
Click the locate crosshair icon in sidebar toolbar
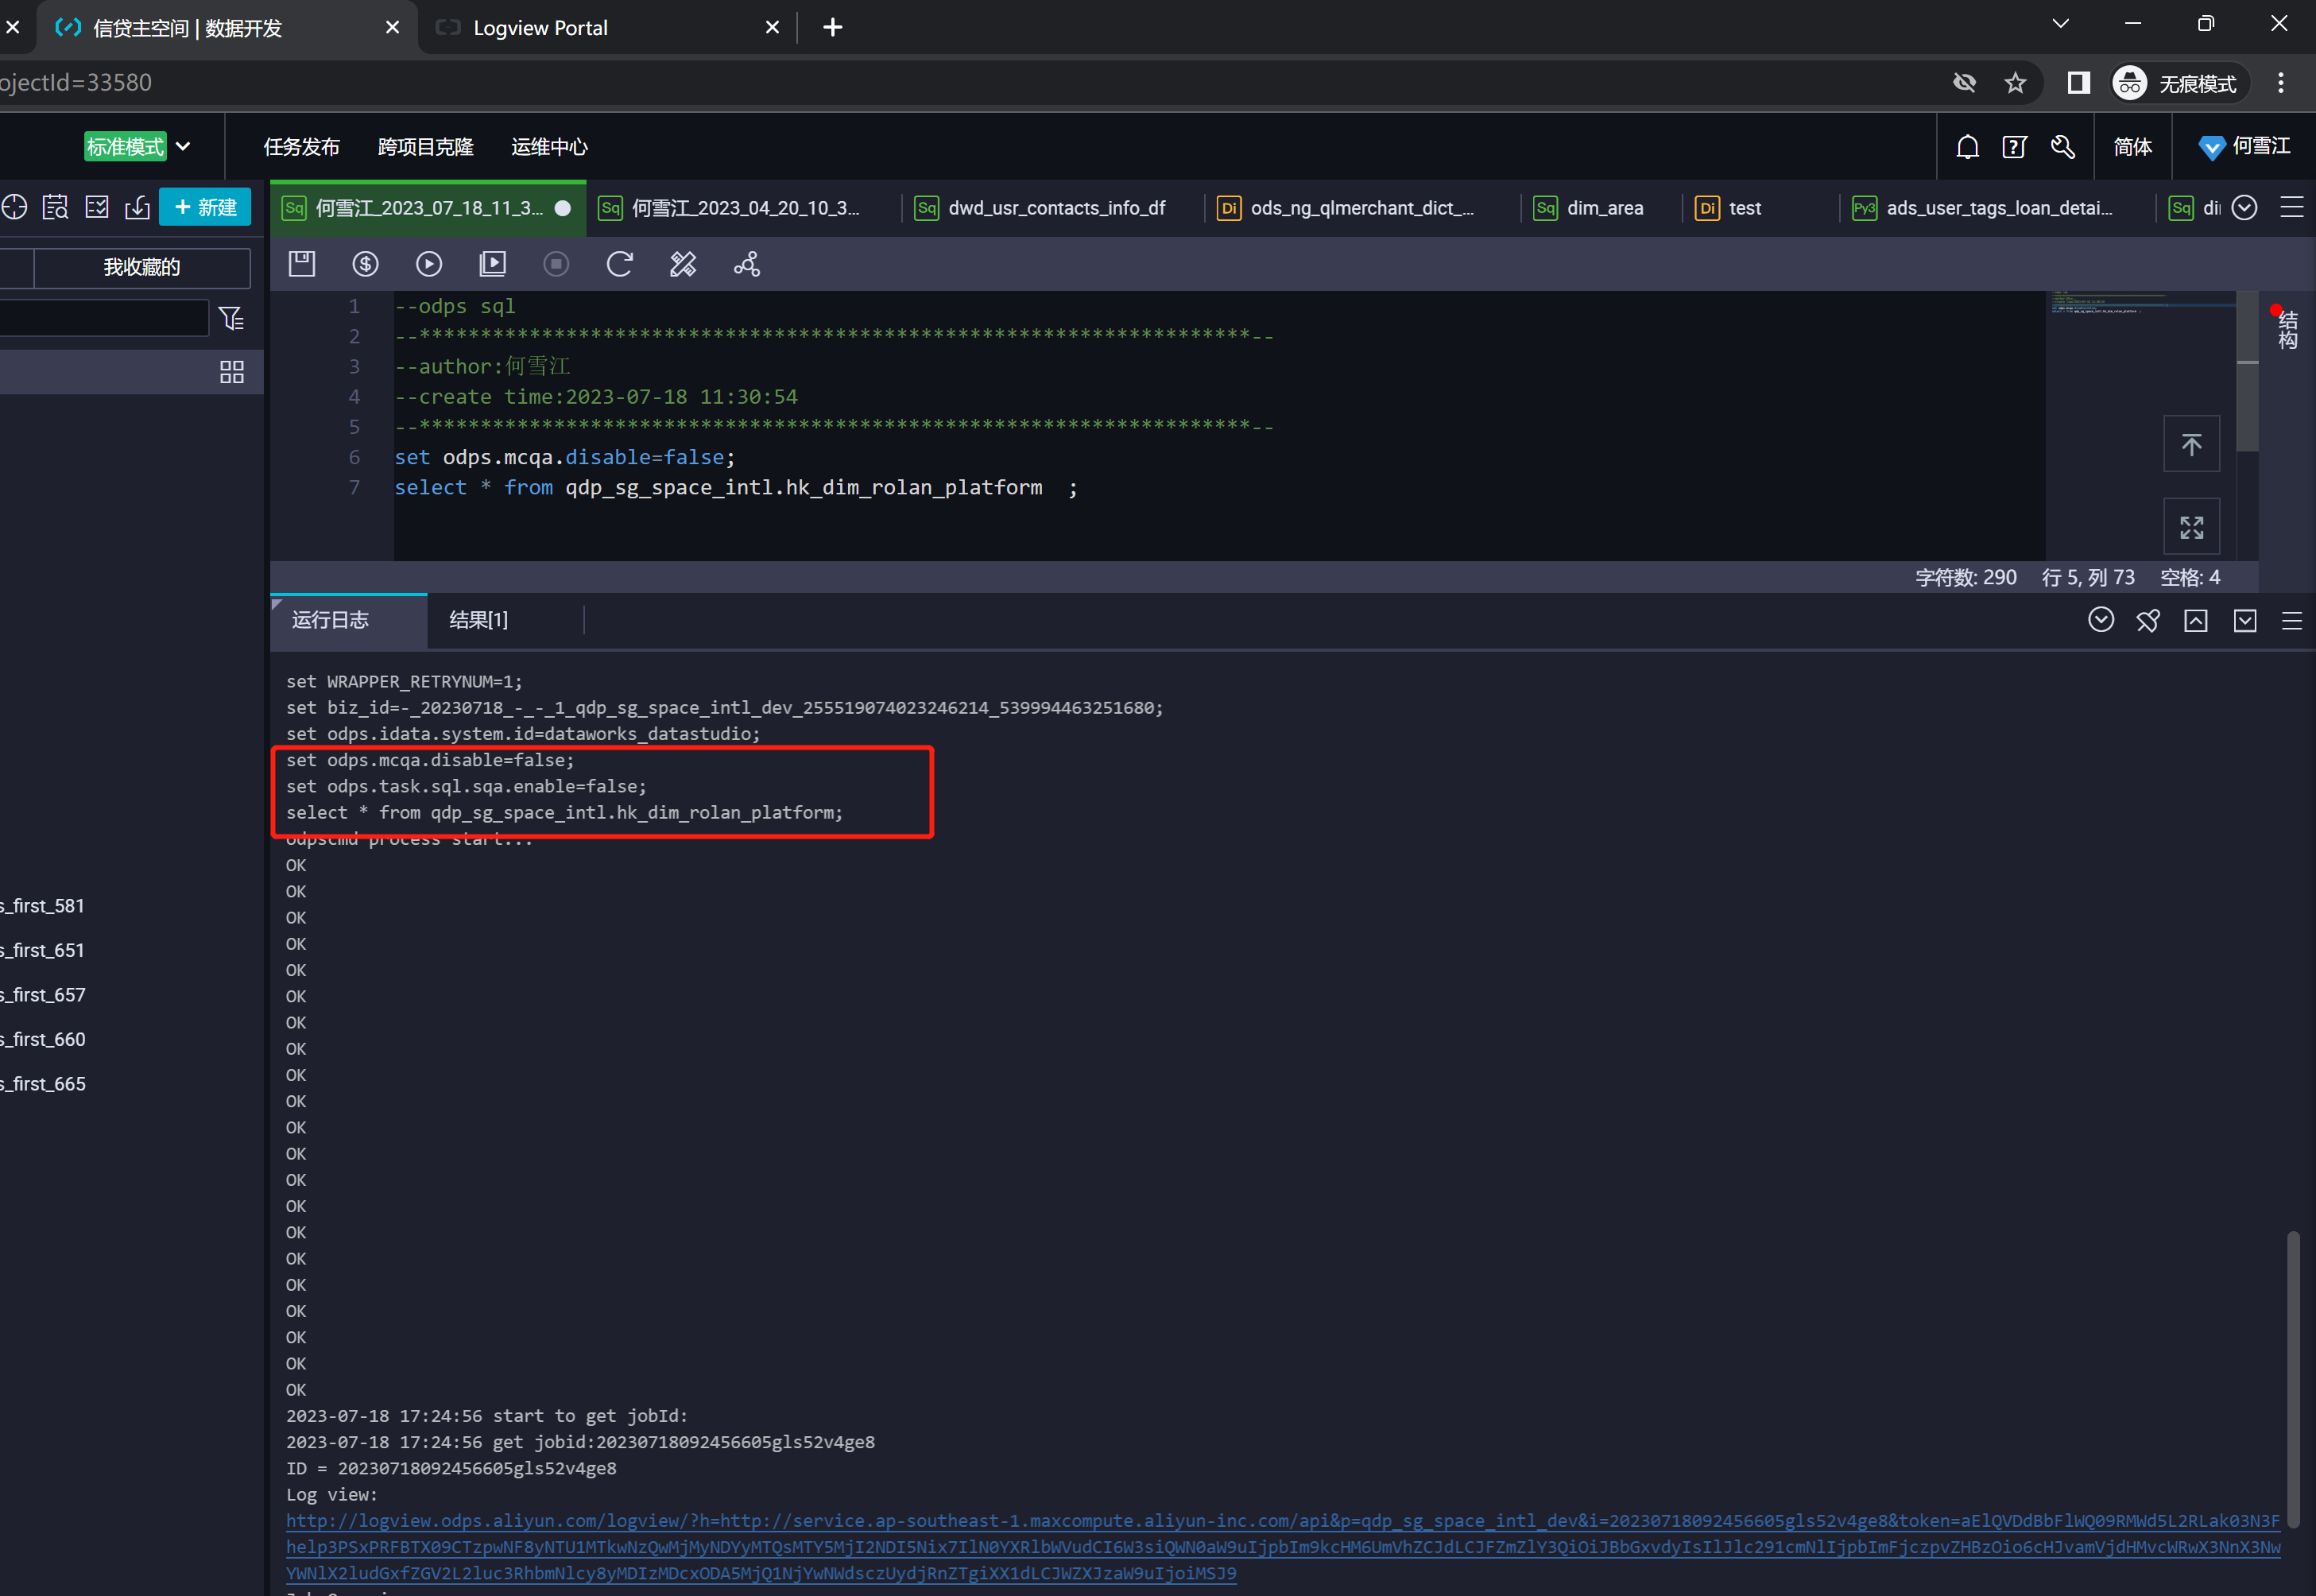click(x=14, y=207)
